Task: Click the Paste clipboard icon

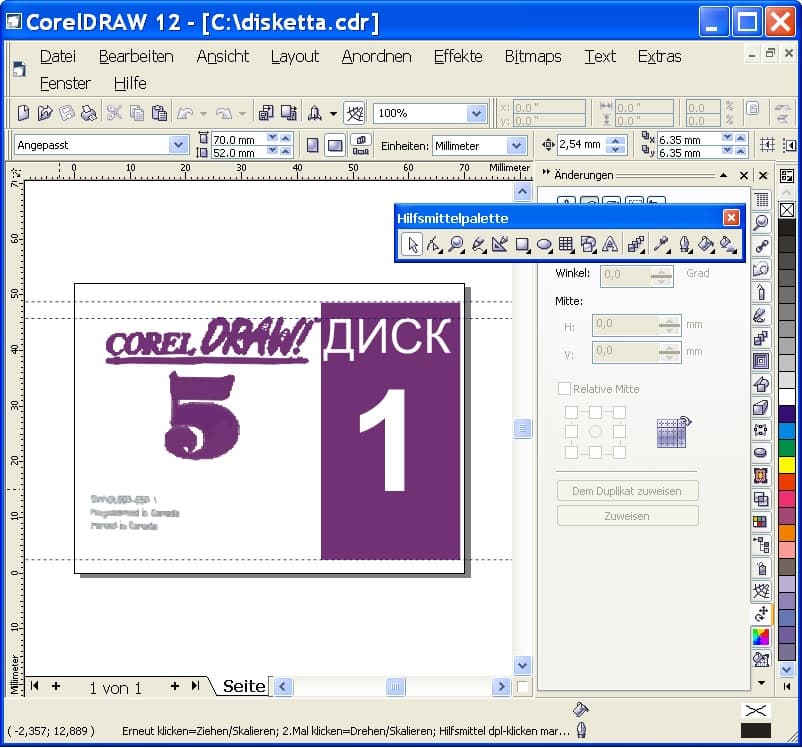Action: 159,113
